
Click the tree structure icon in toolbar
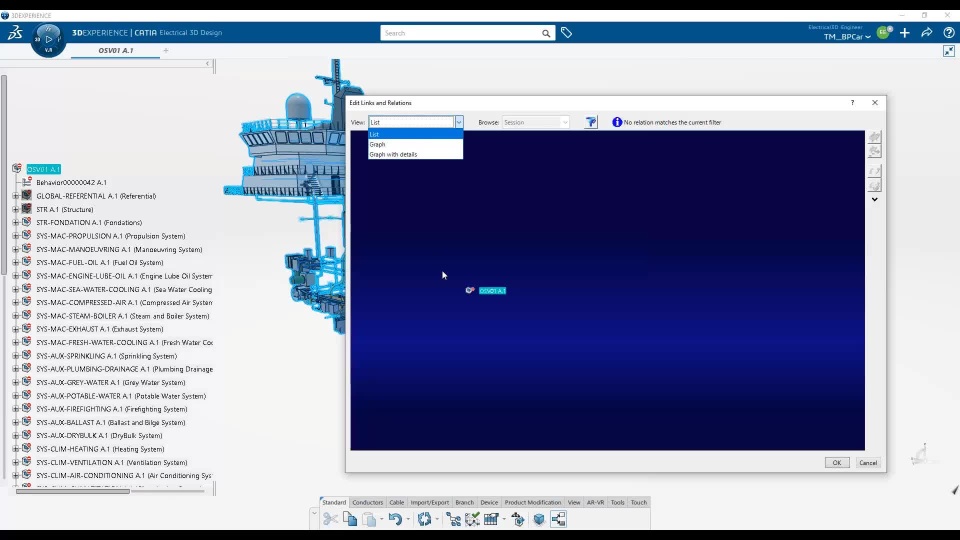(x=454, y=519)
